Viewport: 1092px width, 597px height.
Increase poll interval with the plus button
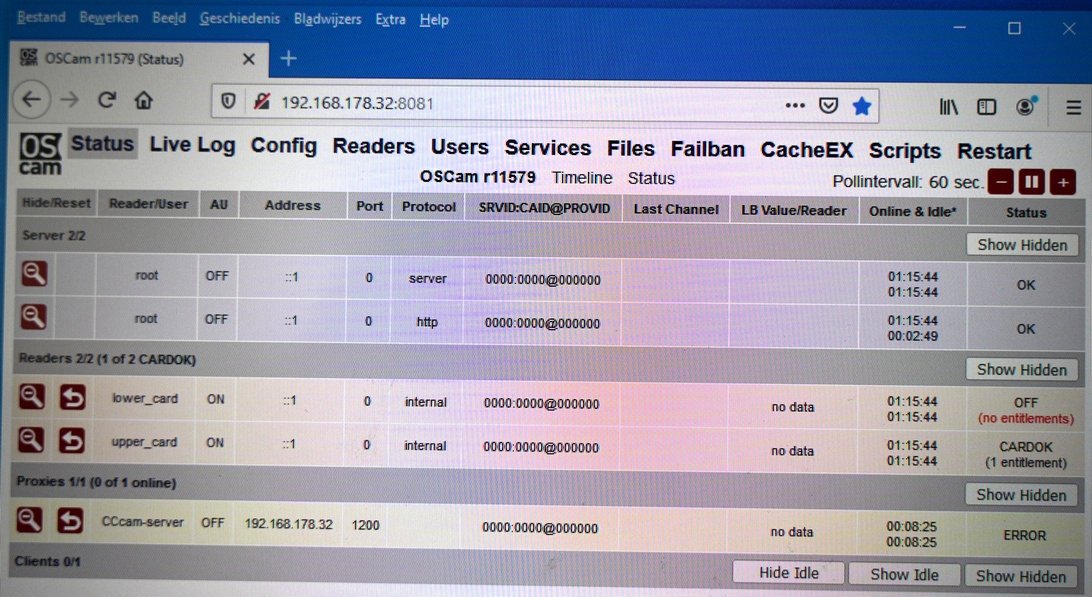[1063, 183]
